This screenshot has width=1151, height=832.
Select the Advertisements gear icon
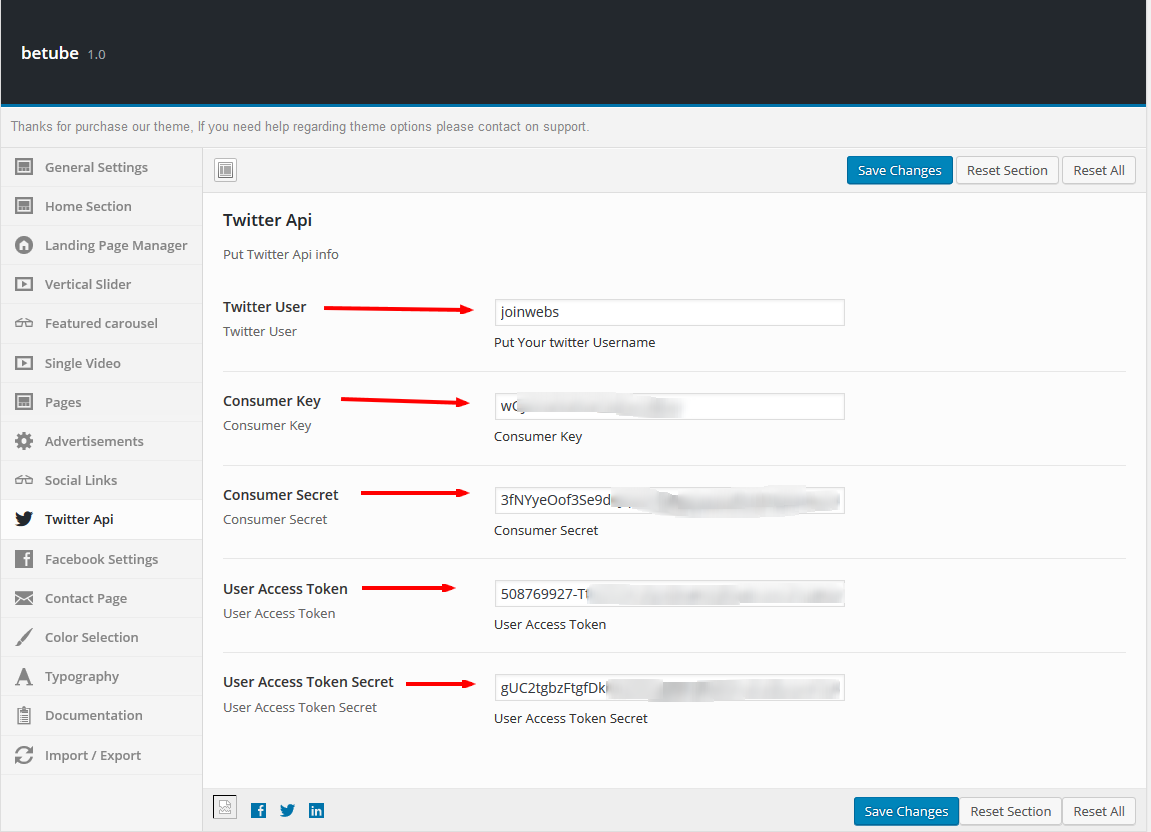click(x=24, y=441)
